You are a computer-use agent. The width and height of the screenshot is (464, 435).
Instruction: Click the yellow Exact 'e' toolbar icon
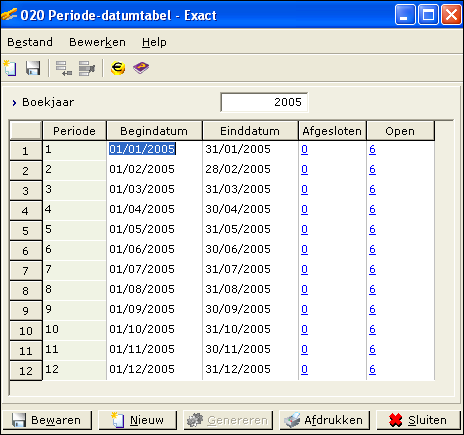(x=118, y=68)
